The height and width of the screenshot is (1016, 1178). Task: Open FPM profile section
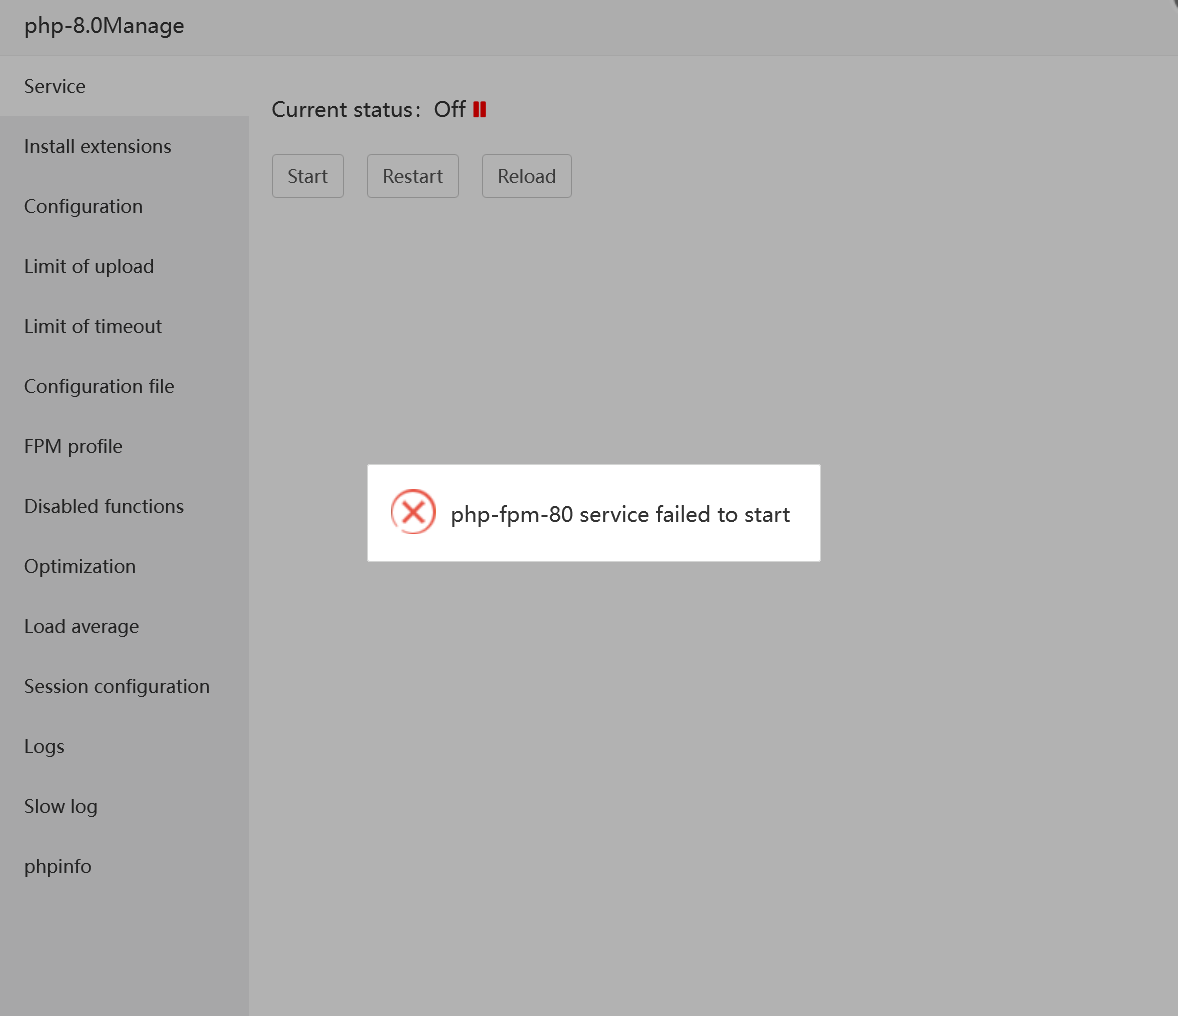point(124,446)
